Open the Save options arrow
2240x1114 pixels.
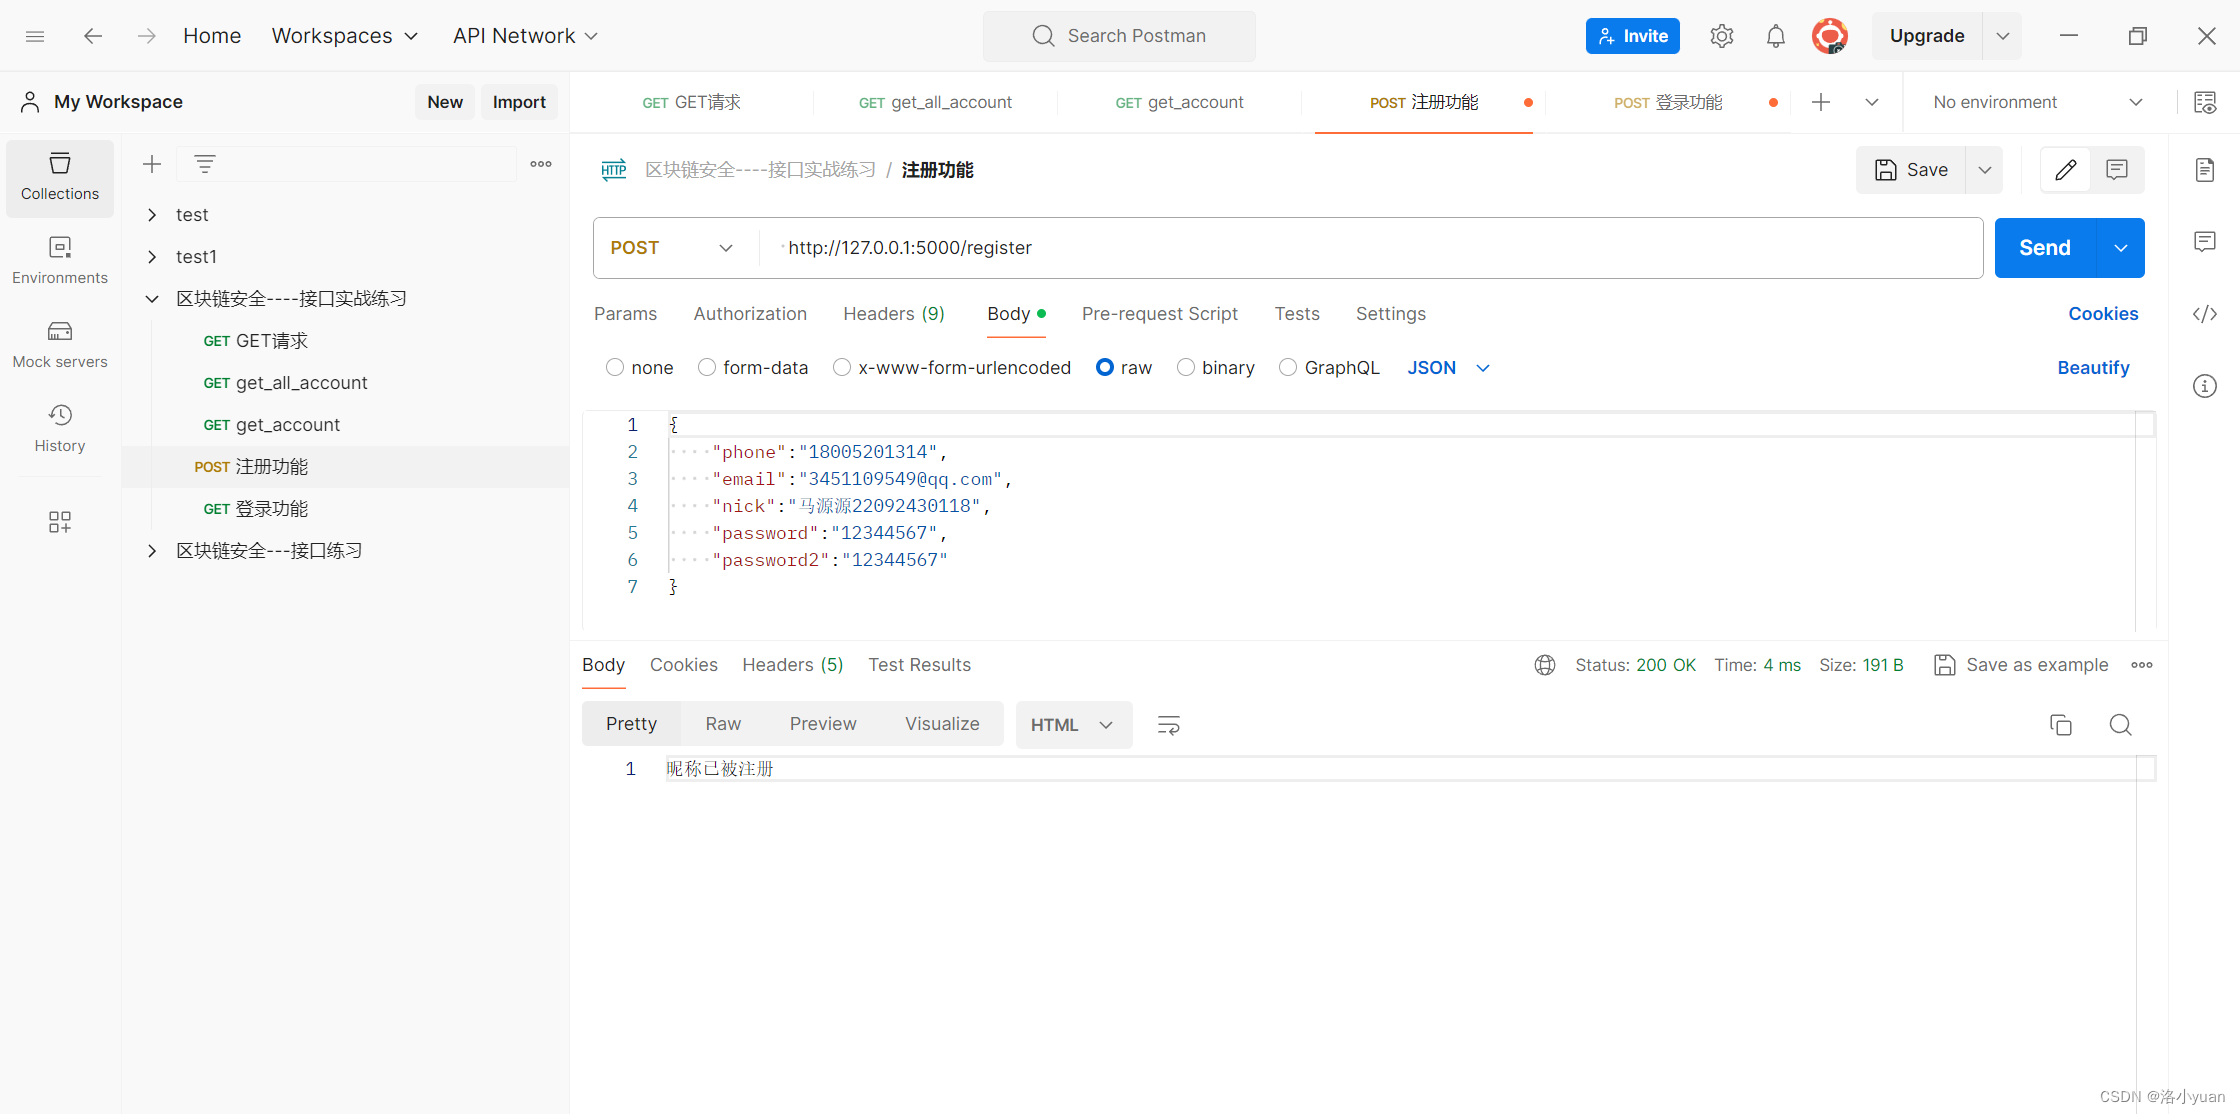tap(1985, 170)
